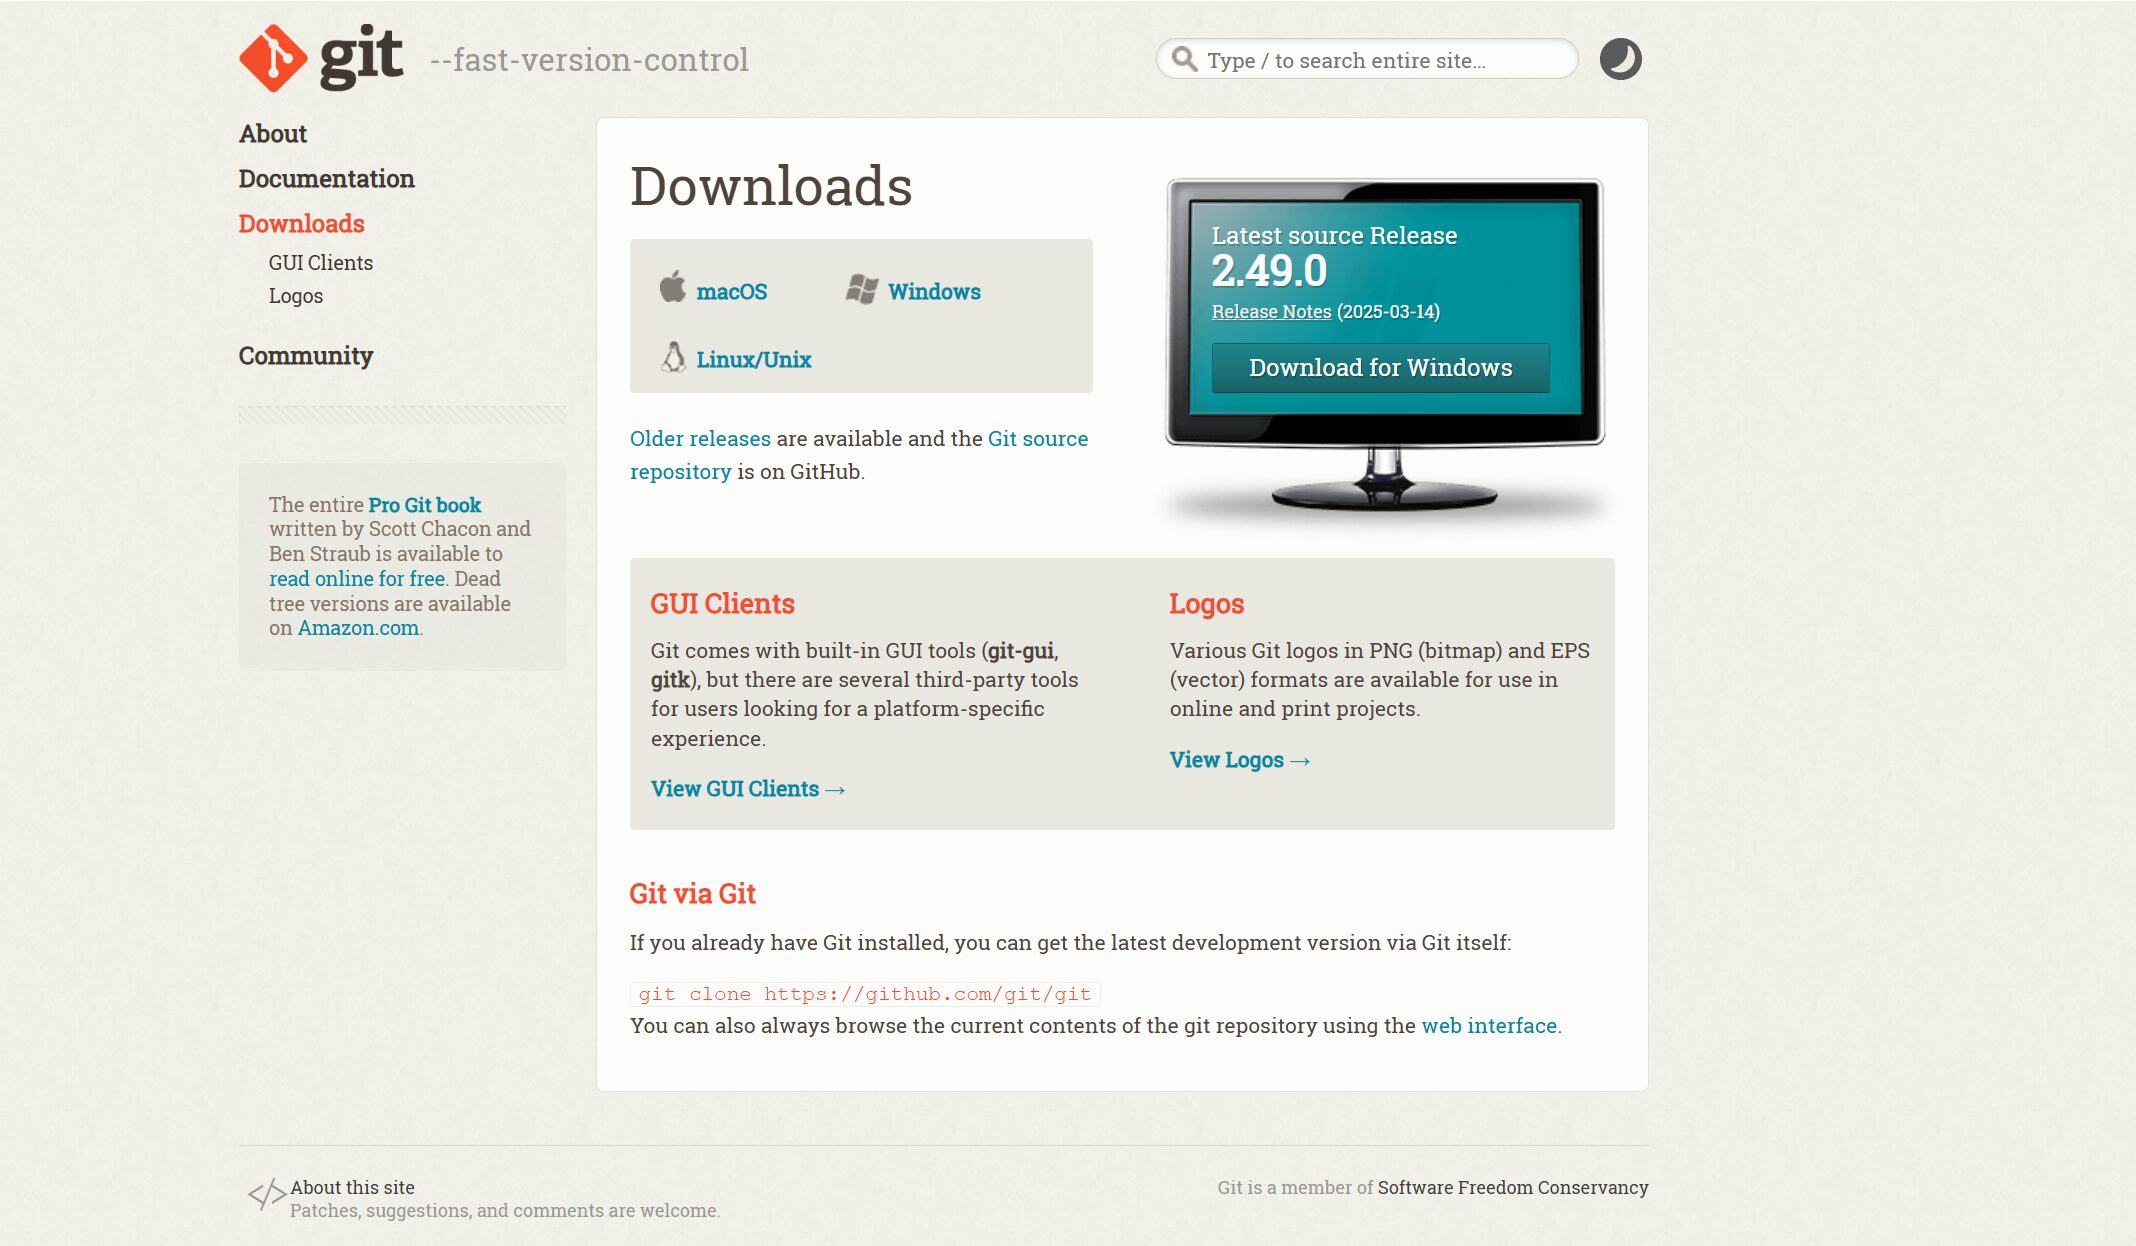Viewport: 2136px width, 1246px height.
Task: Open the About menu item
Action: tap(272, 134)
